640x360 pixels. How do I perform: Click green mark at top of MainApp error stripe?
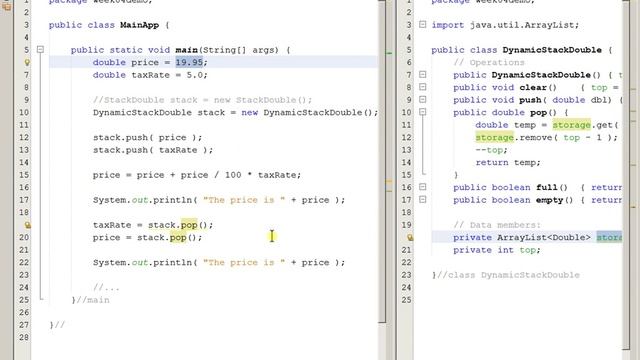point(389,53)
